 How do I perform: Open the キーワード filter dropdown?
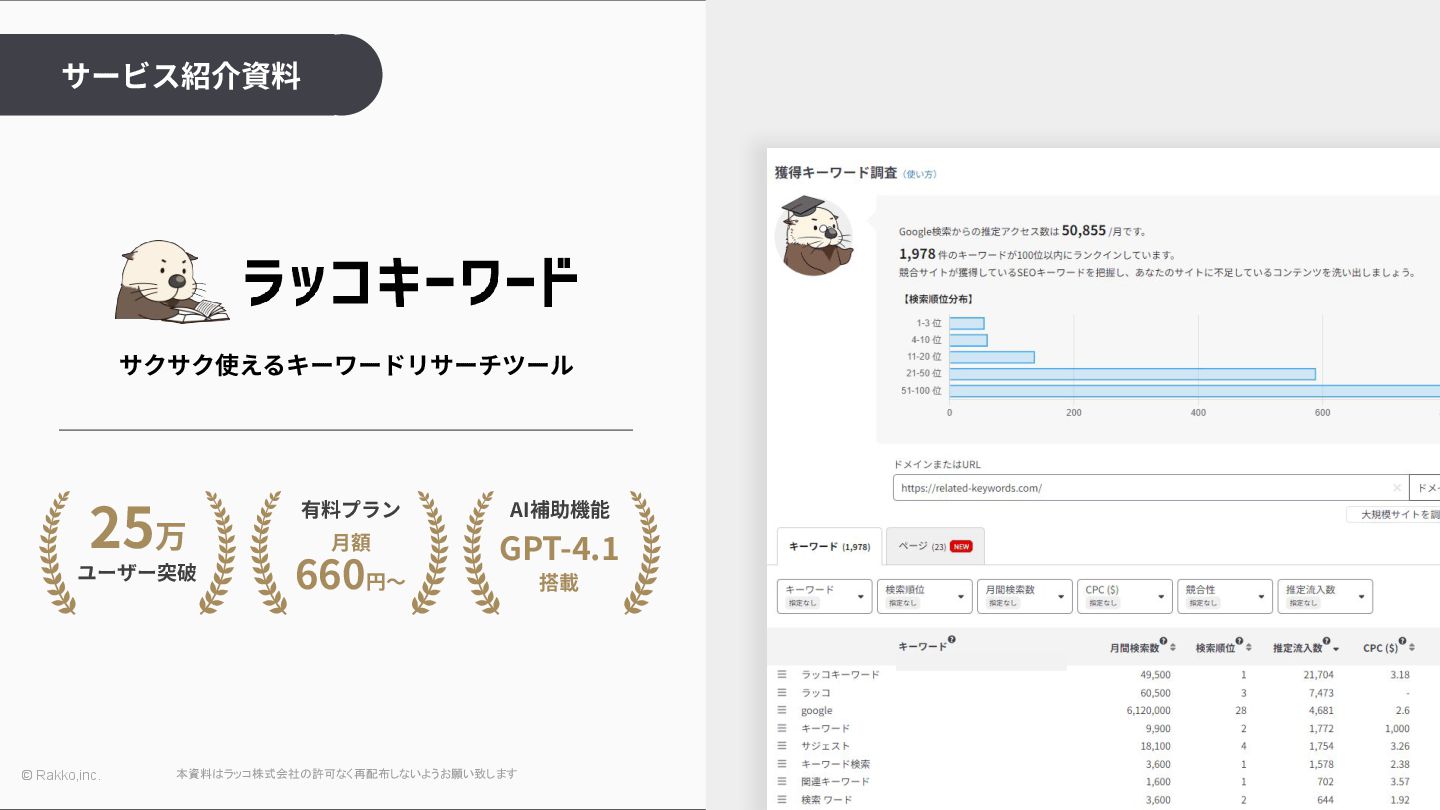point(825,596)
